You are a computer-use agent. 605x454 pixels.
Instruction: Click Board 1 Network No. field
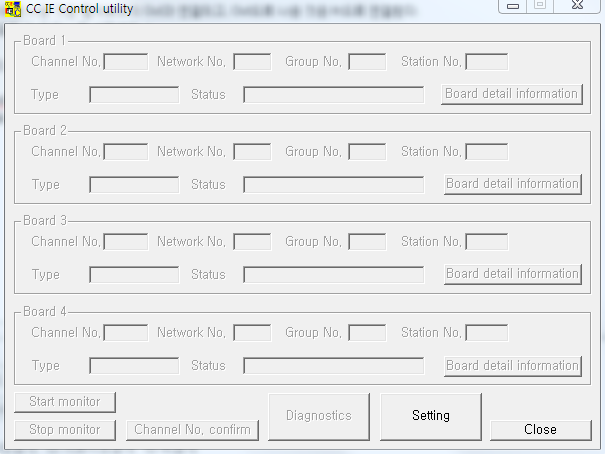[x=252, y=62]
